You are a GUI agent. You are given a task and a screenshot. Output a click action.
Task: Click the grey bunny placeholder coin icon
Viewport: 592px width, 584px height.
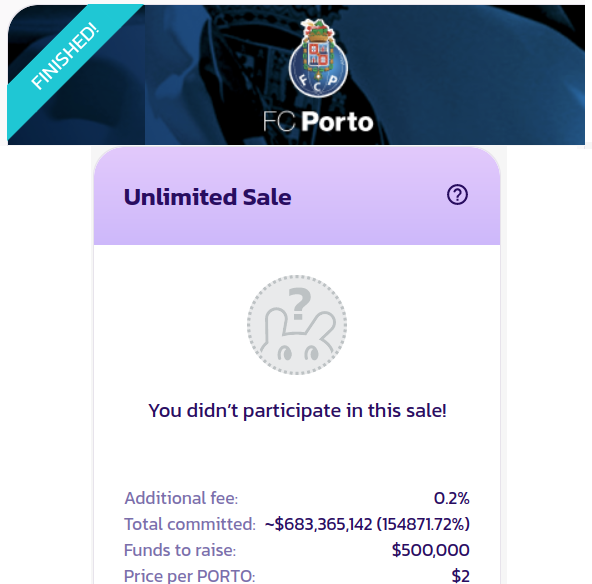click(297, 325)
